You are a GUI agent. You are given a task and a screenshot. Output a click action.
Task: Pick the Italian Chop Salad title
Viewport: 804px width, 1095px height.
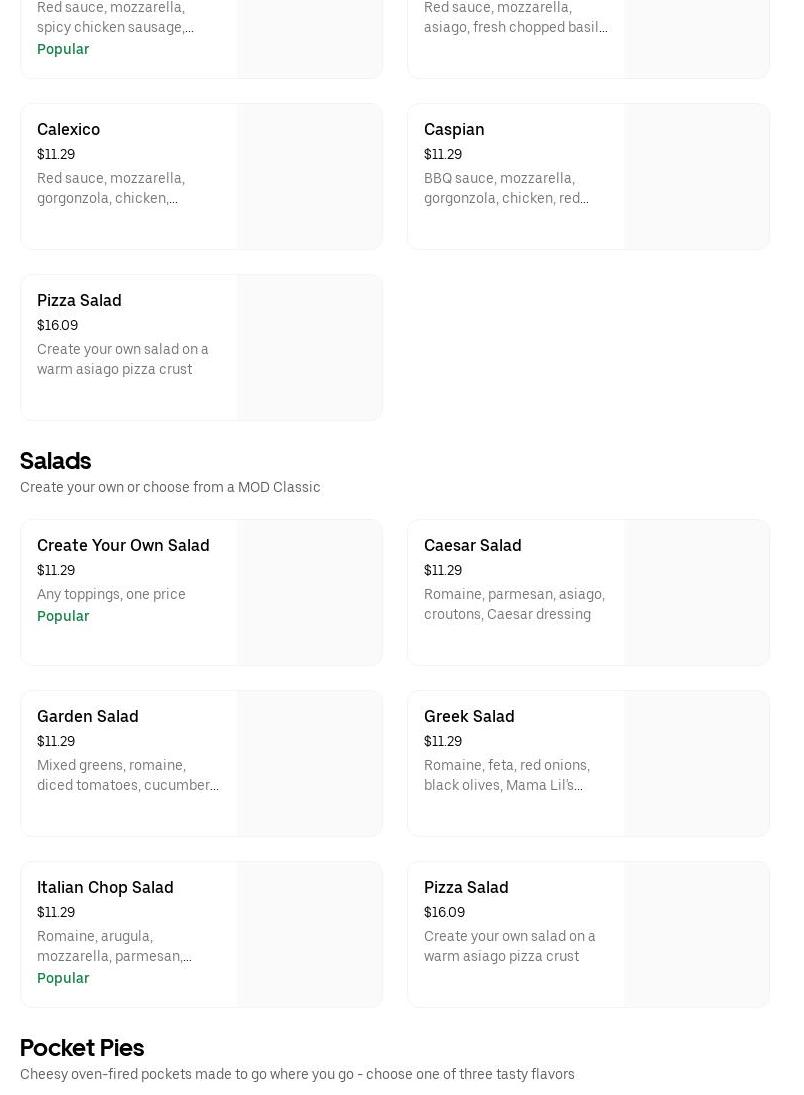tap(105, 887)
